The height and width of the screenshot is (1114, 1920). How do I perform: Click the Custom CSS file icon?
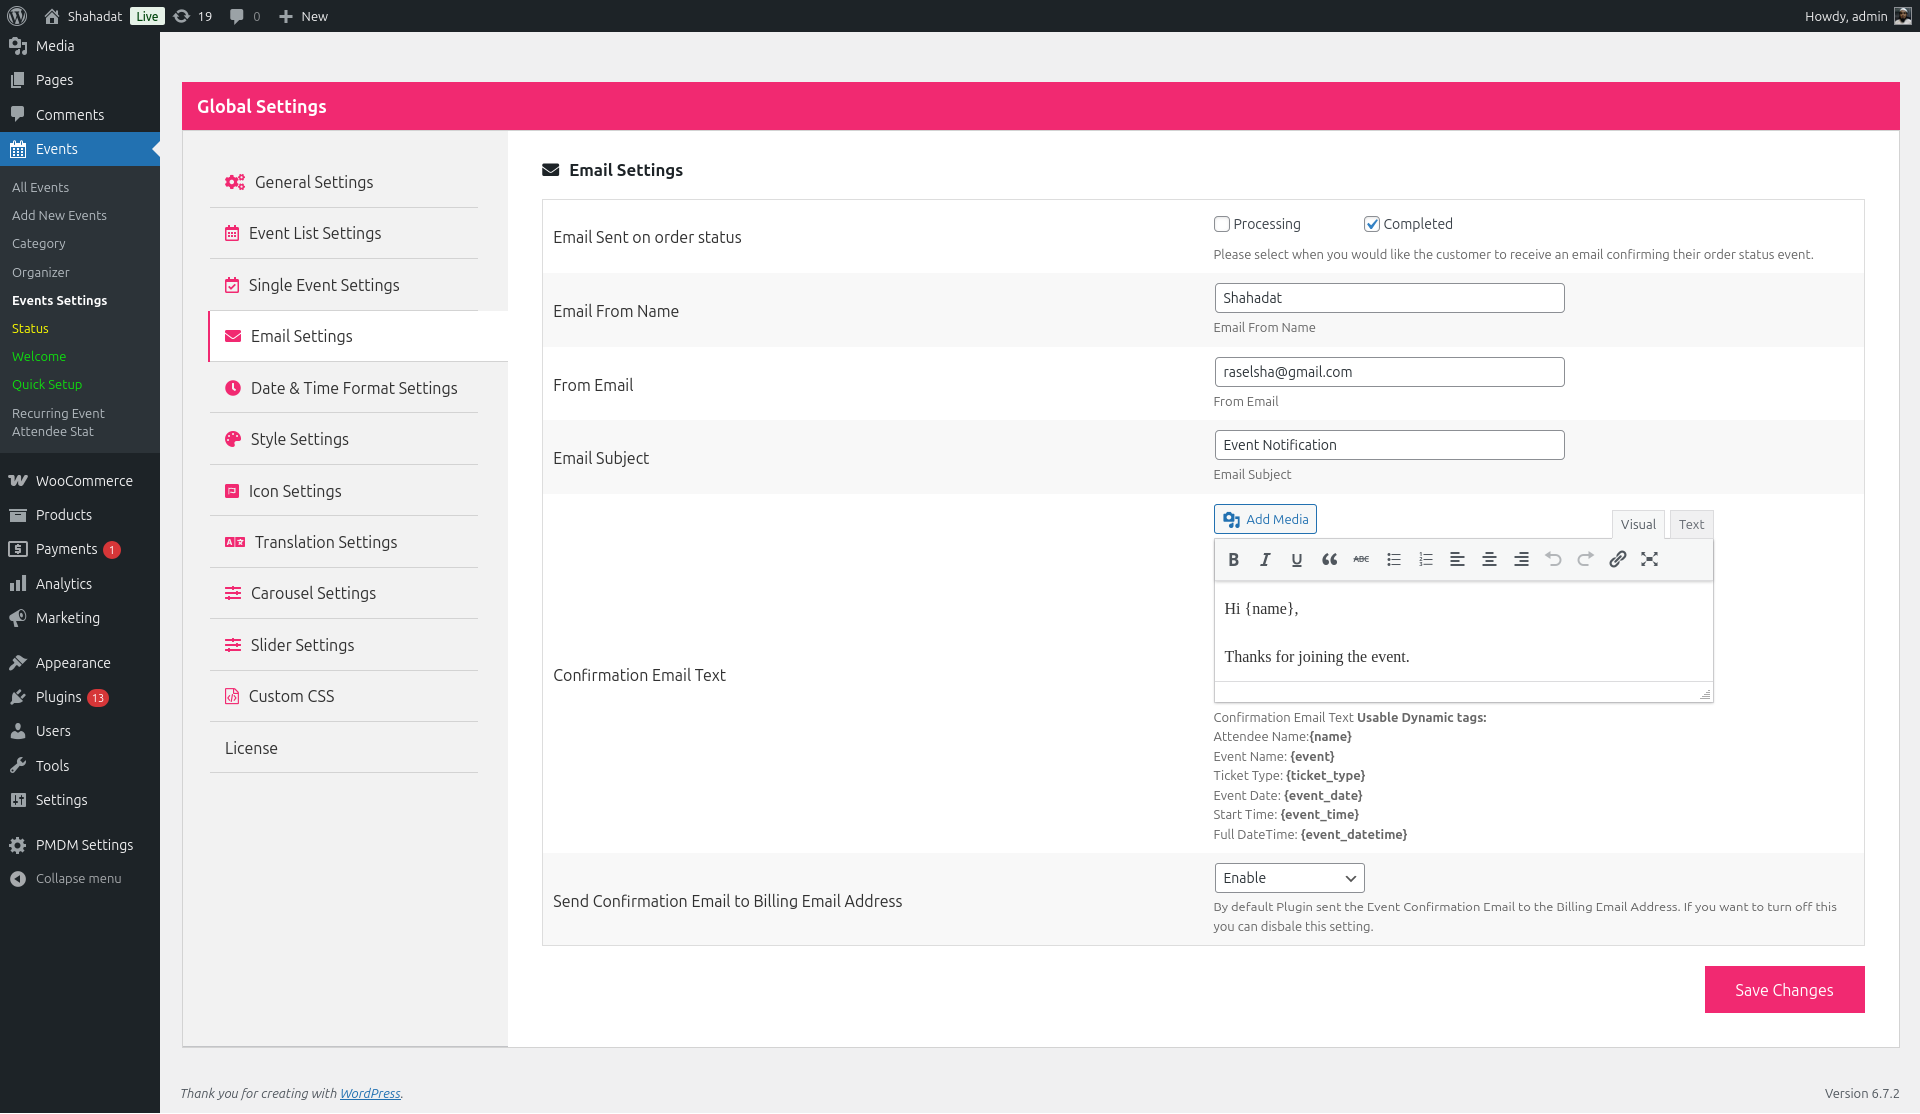click(x=232, y=696)
